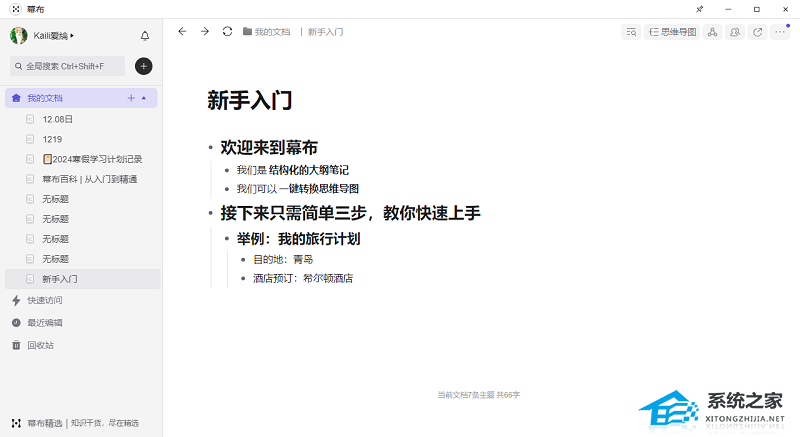Click the 新手入门 document title

point(249,100)
